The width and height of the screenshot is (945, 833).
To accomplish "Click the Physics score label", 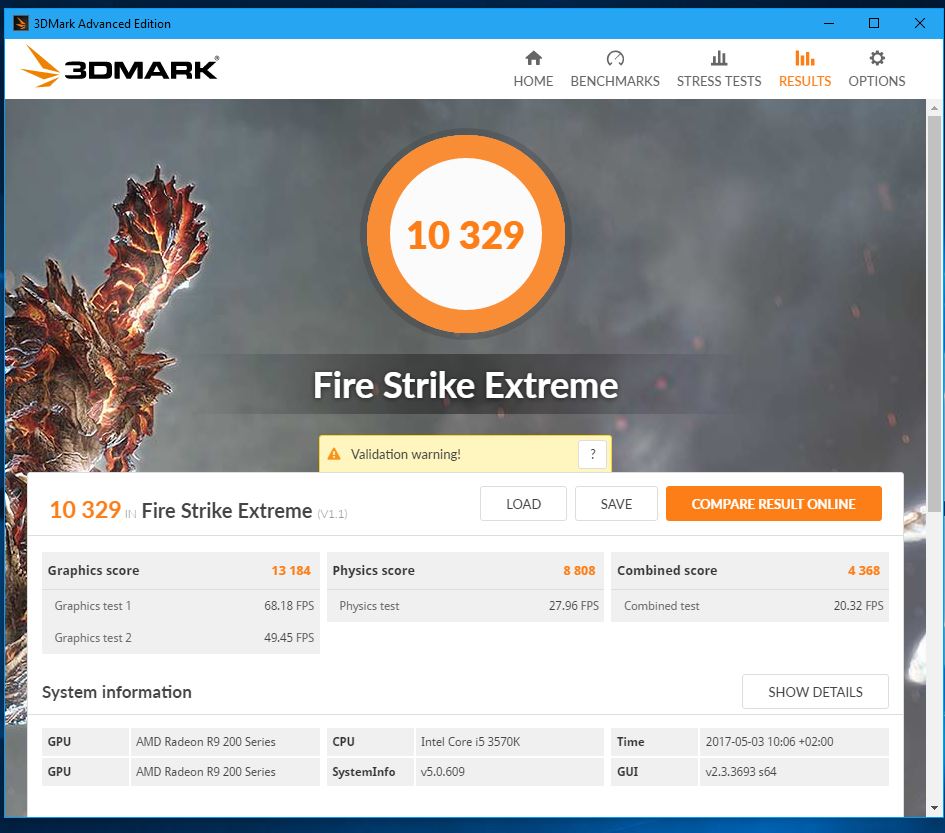I will coord(374,570).
